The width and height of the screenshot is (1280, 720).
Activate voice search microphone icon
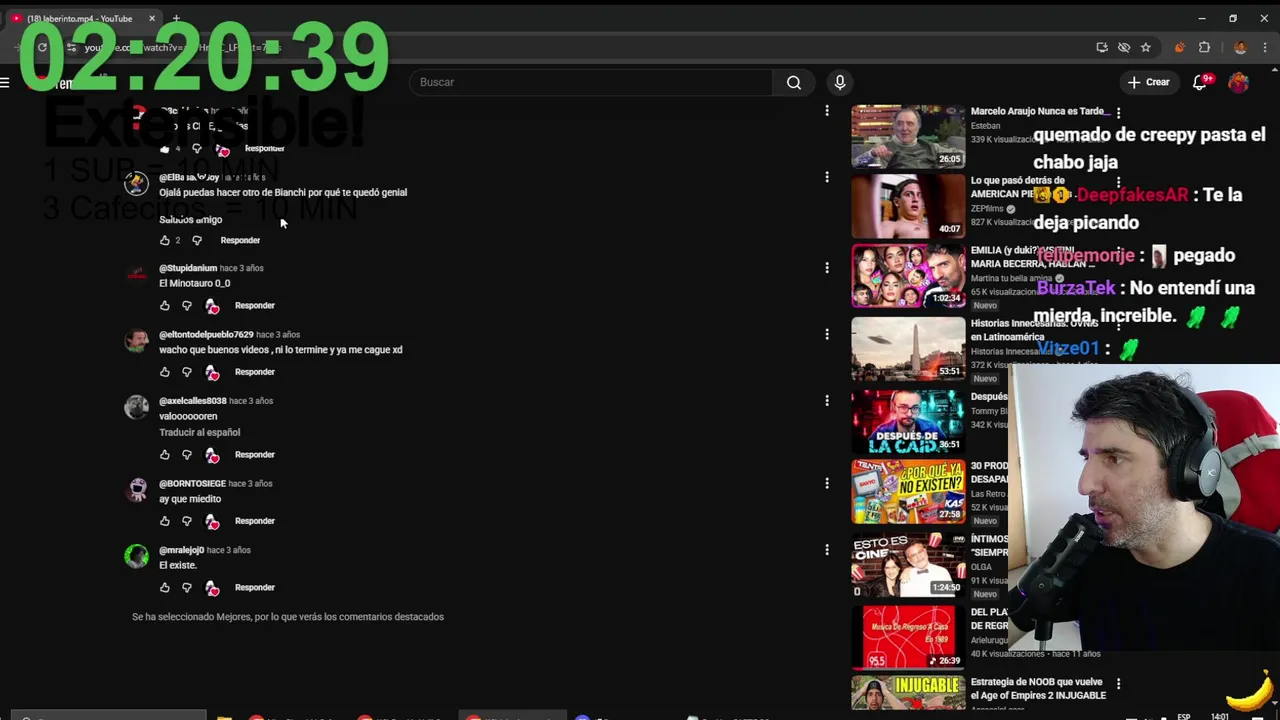[x=840, y=82]
